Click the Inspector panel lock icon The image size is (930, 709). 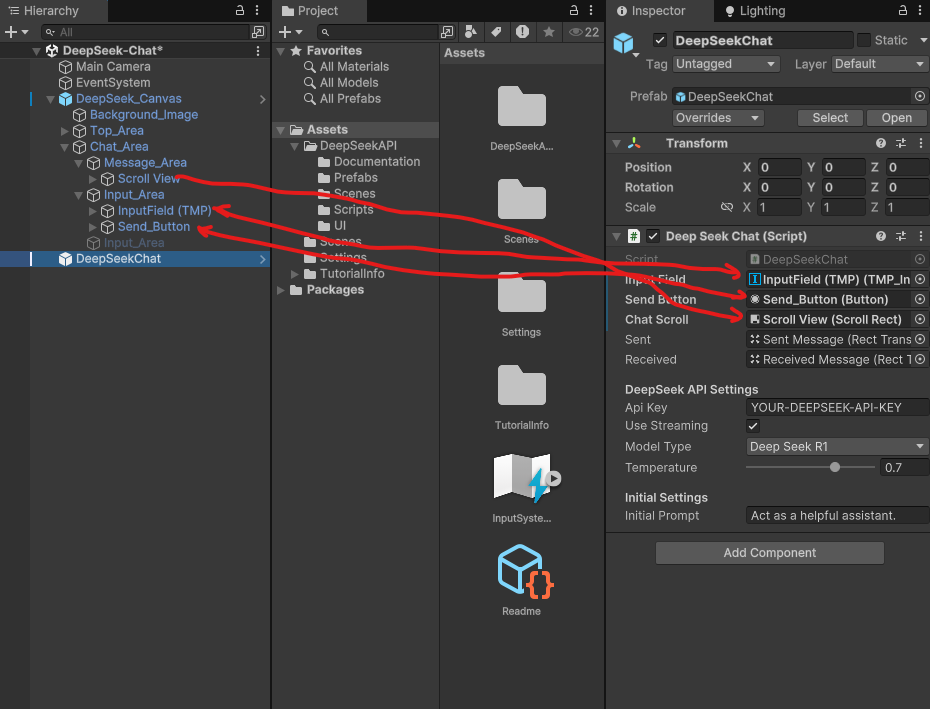tap(903, 10)
